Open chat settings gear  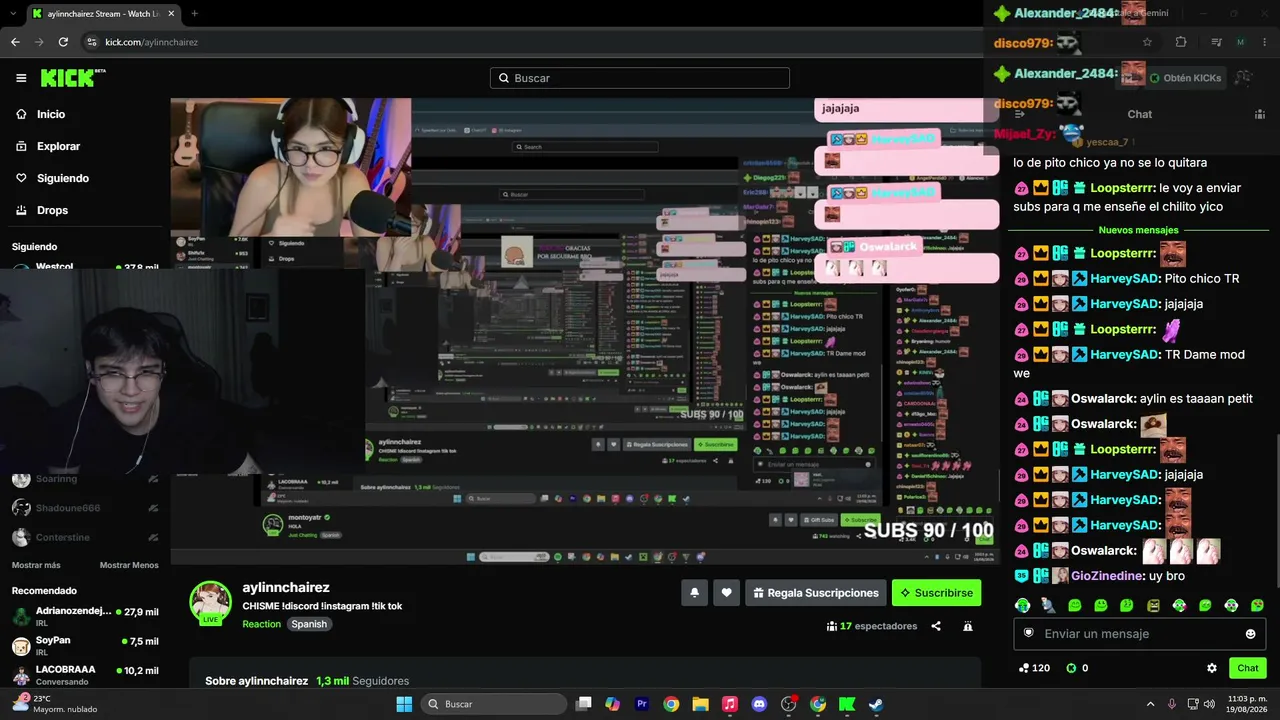tap(1212, 668)
